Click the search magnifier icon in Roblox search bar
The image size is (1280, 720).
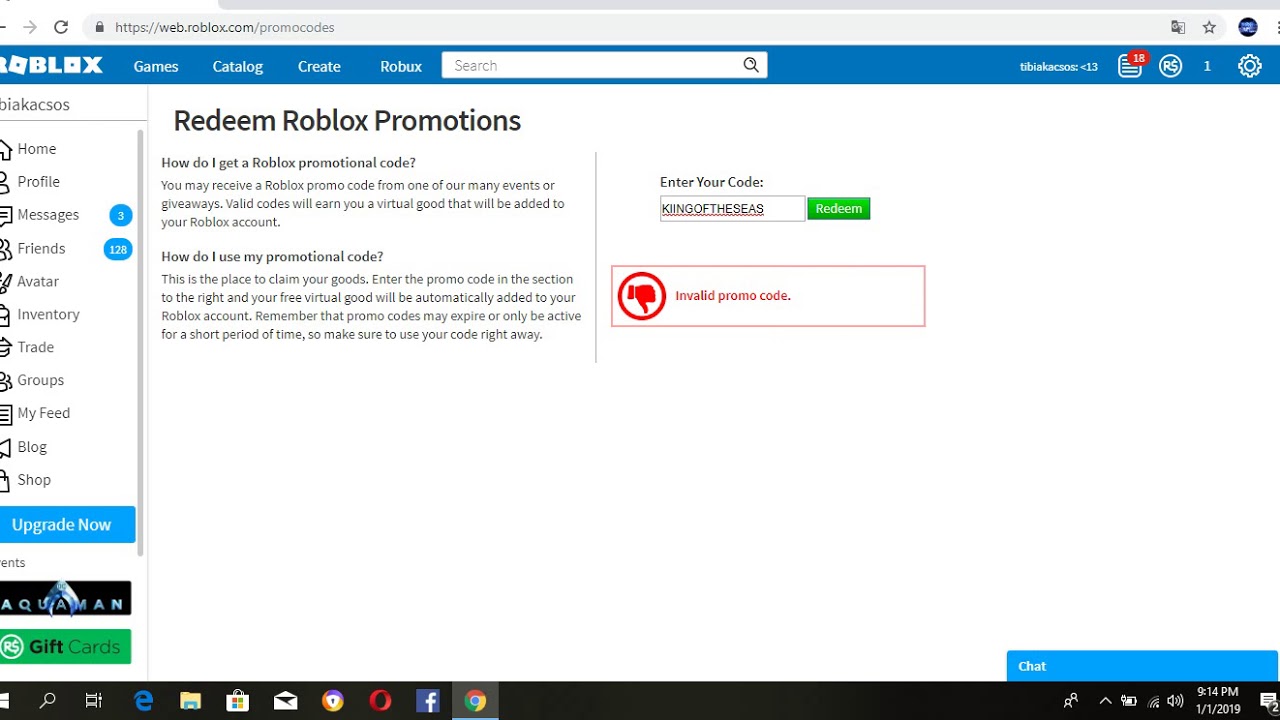tap(751, 65)
